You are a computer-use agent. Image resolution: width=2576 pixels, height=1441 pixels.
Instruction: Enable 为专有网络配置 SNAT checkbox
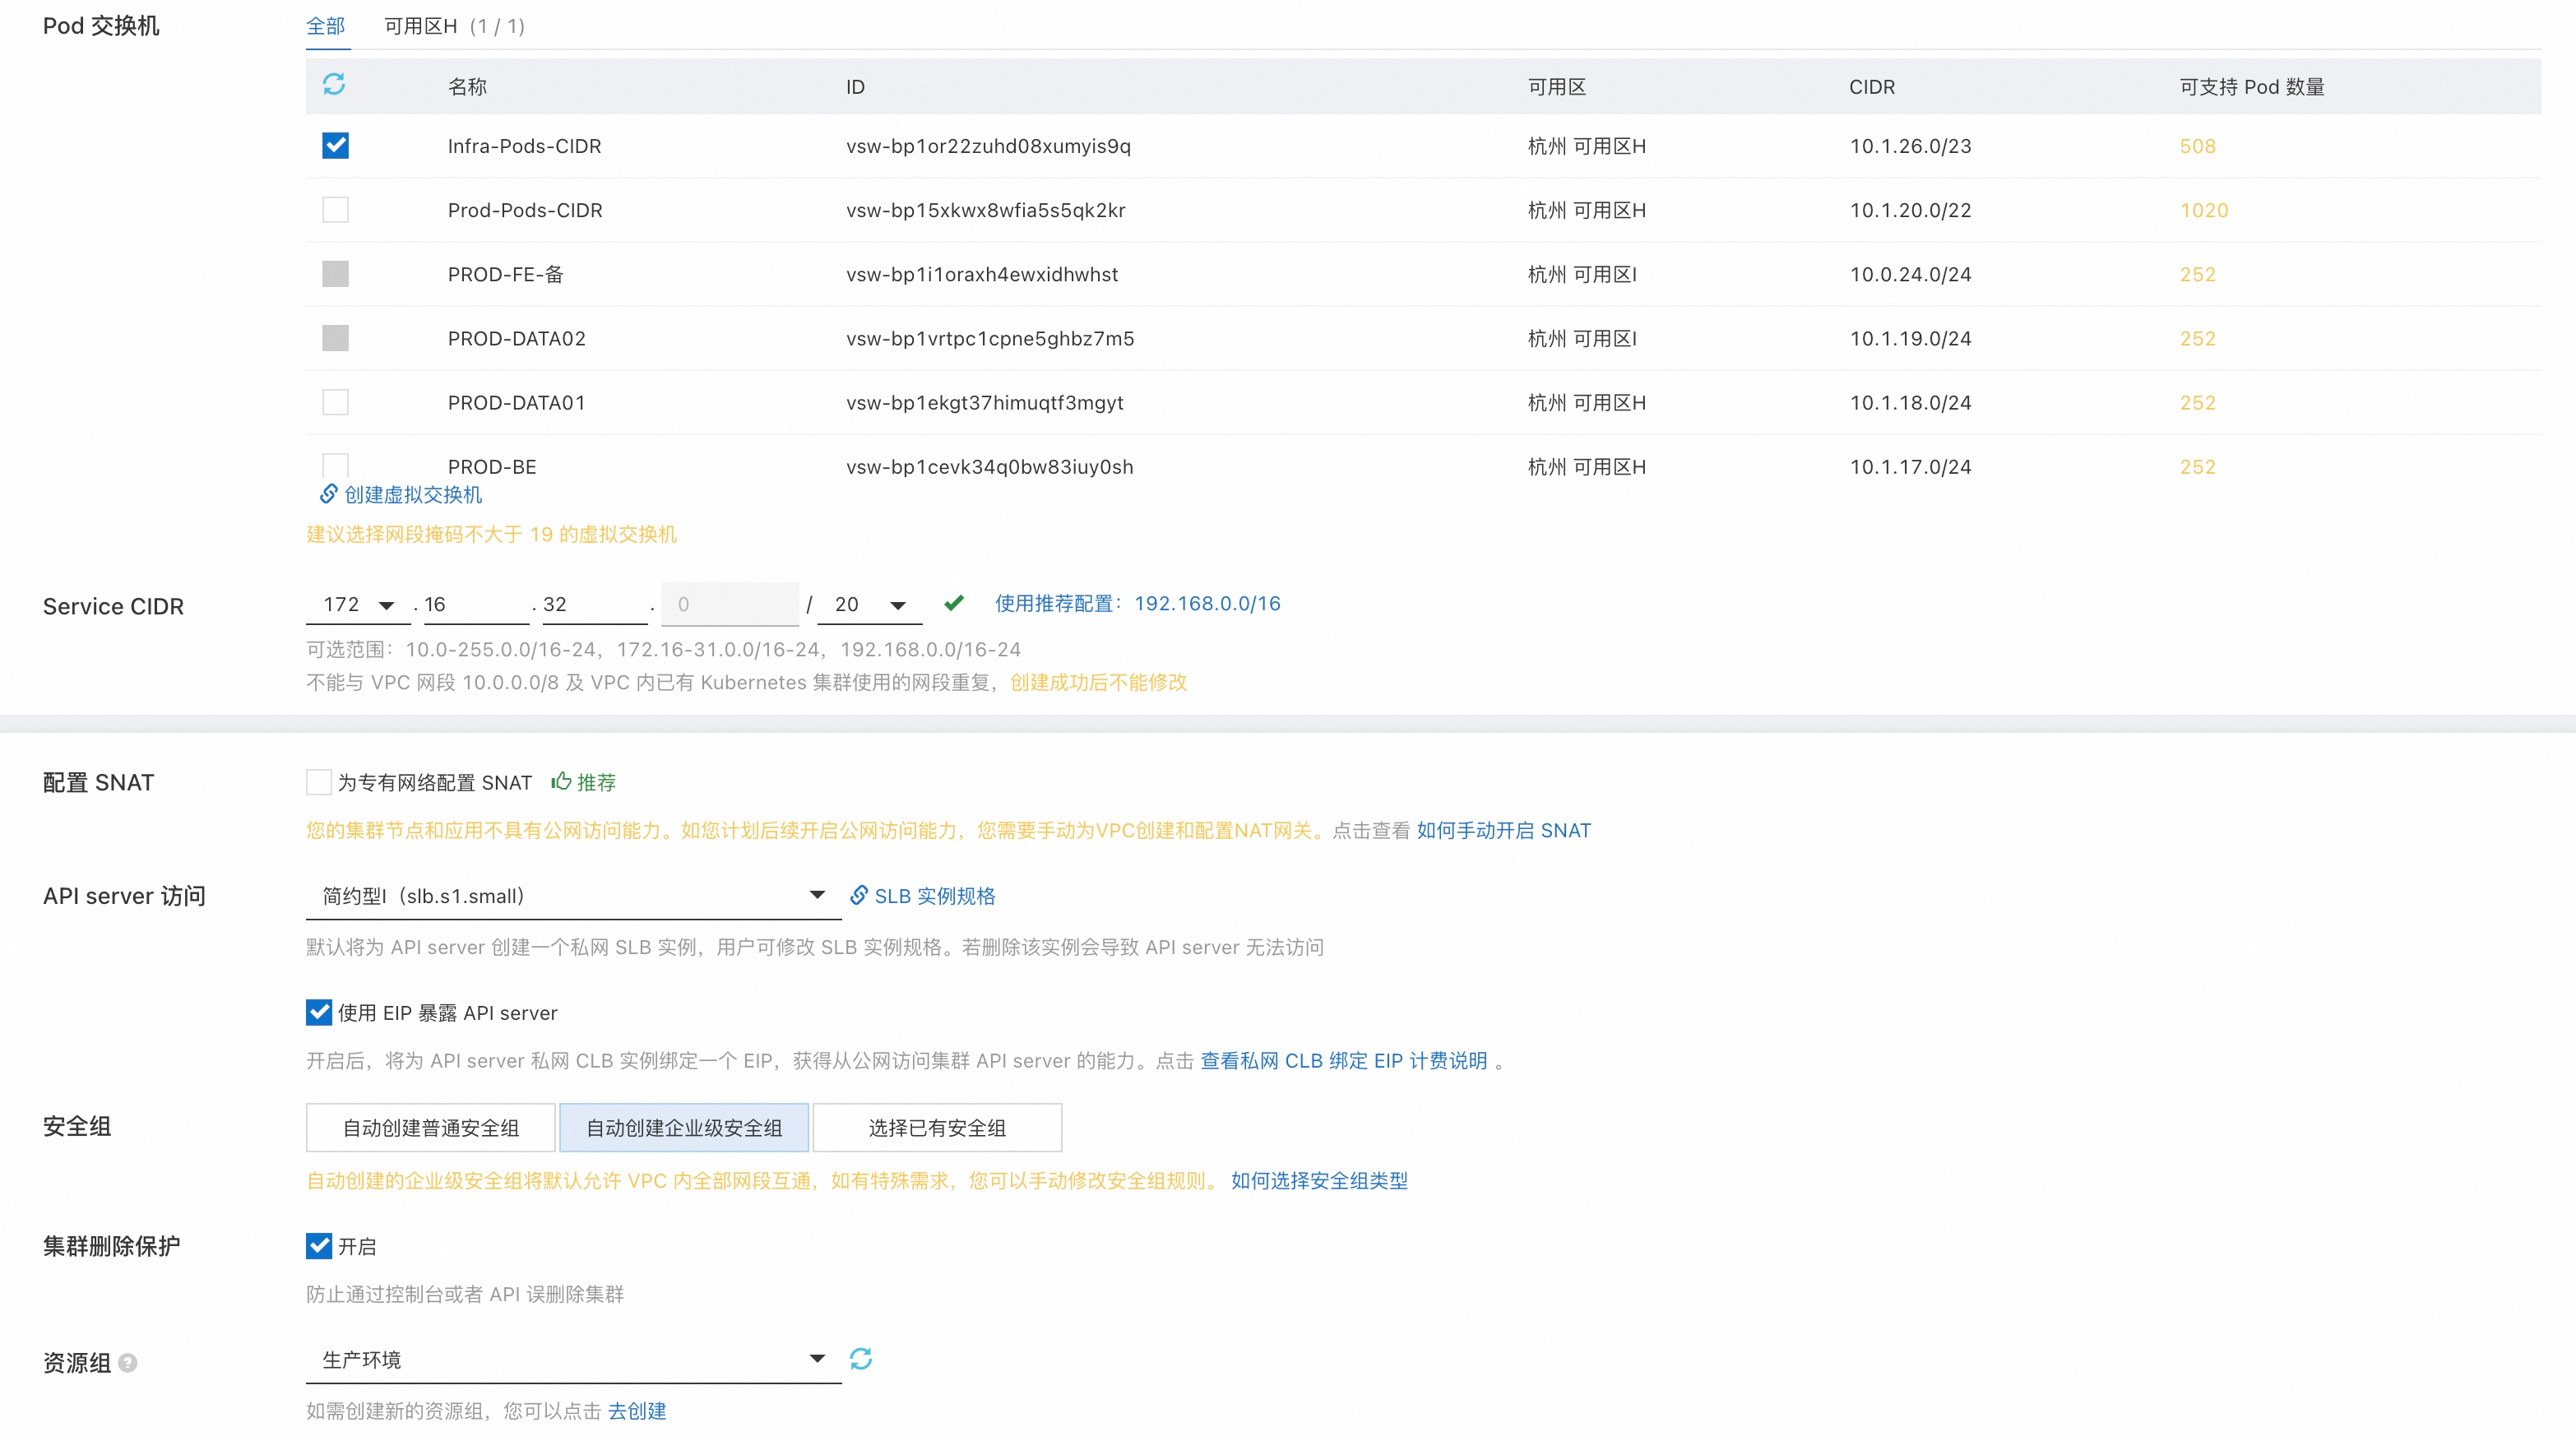(319, 782)
